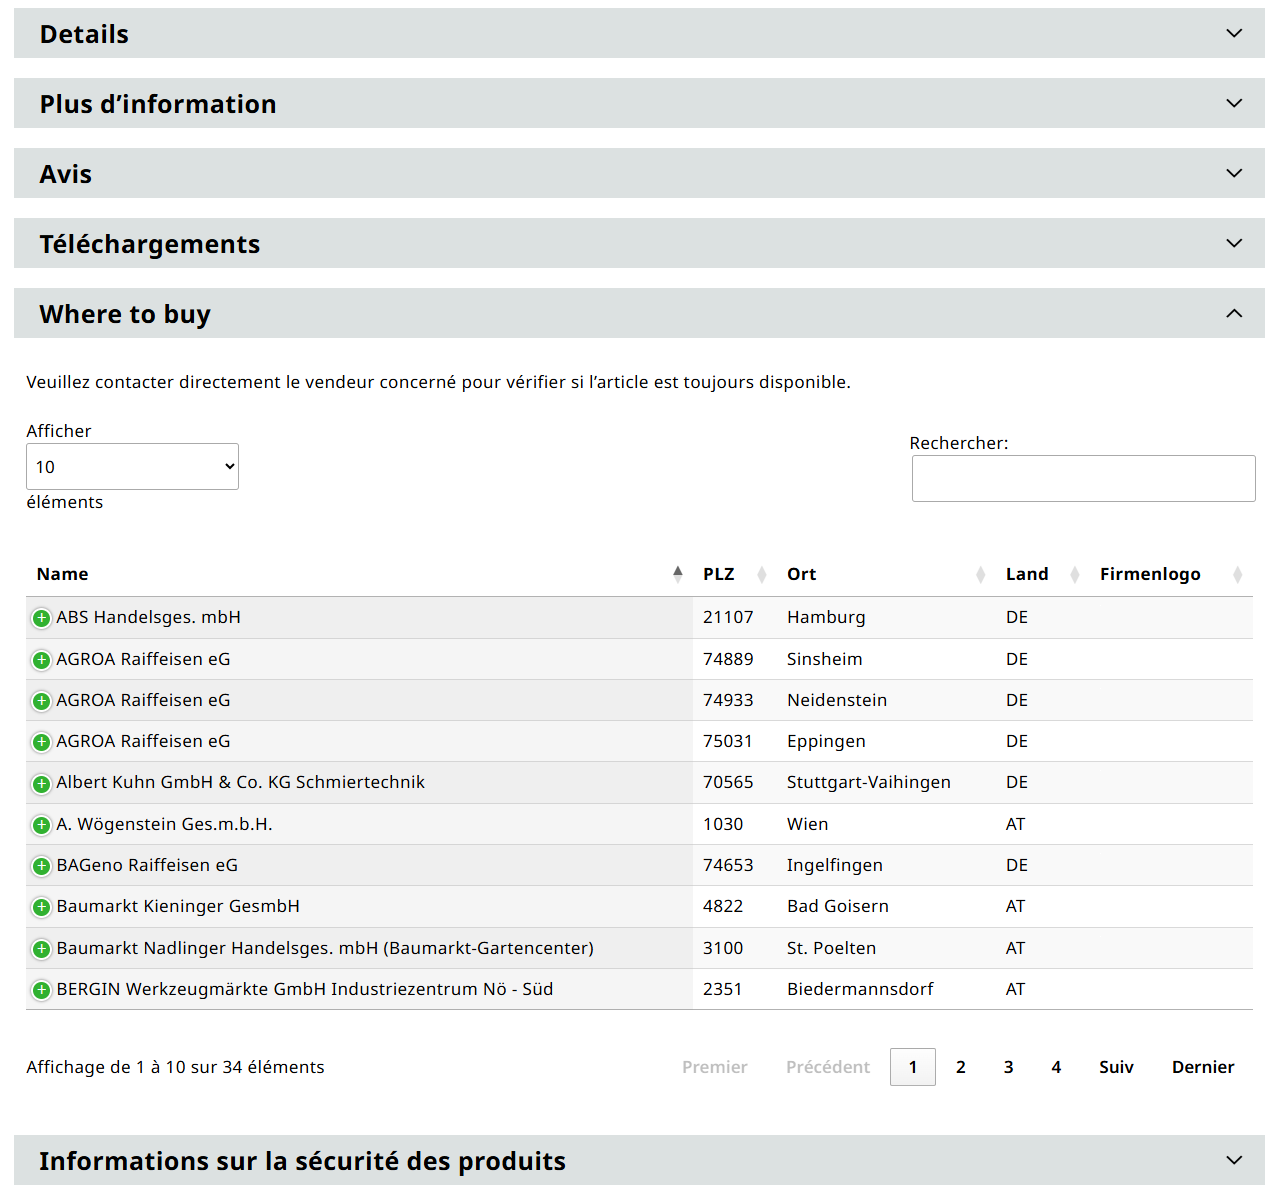The width and height of the screenshot is (1276, 1197).
Task: Expand the Albert Kuhn GmbH row details
Action: [x=41, y=784]
